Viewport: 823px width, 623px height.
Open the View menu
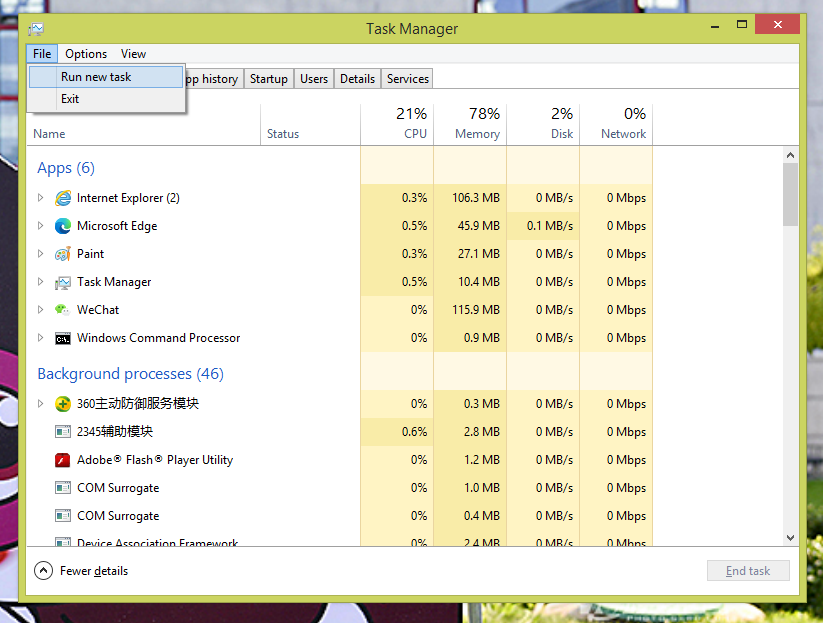pos(133,54)
